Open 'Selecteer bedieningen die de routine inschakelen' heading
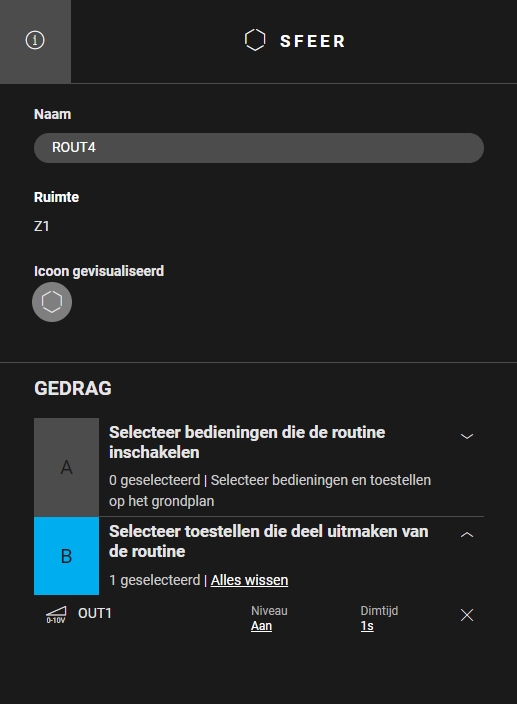 [x=247, y=442]
